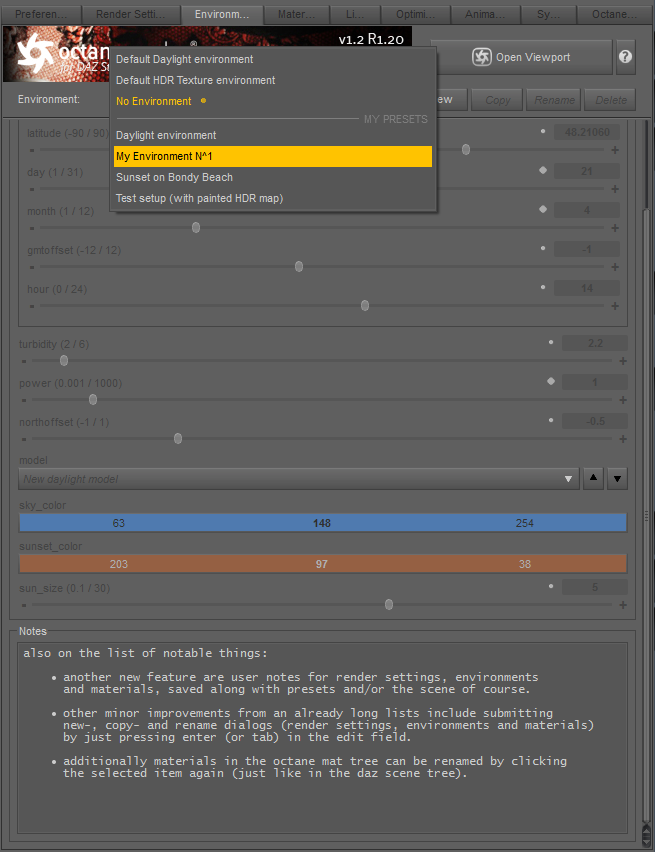Select previous model with up arrow button
The height and width of the screenshot is (852, 655).
(593, 479)
